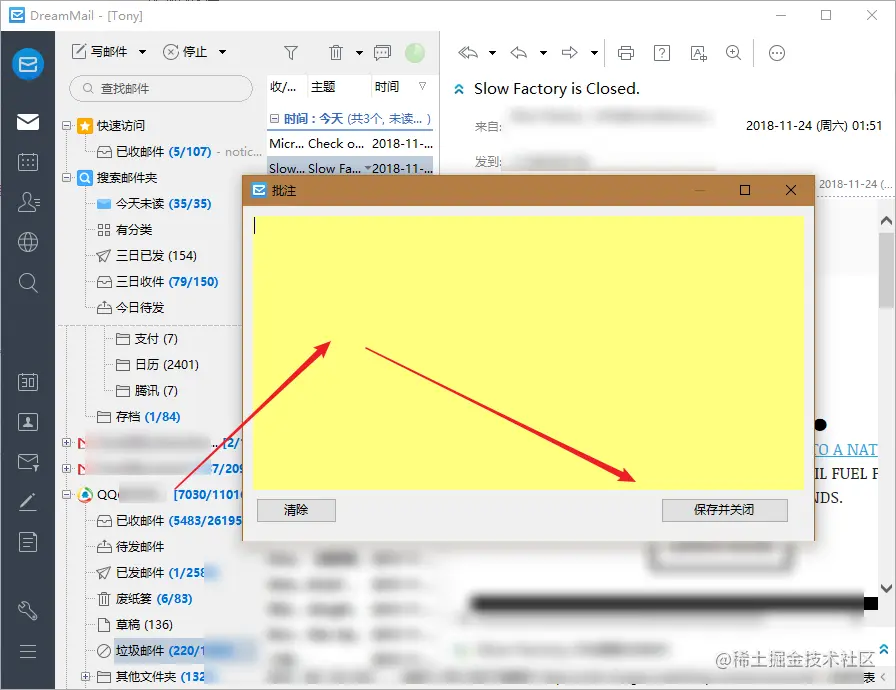Screen dimensions: 896x690
Task: Click the print icon in reading toolbar
Action: click(626, 53)
